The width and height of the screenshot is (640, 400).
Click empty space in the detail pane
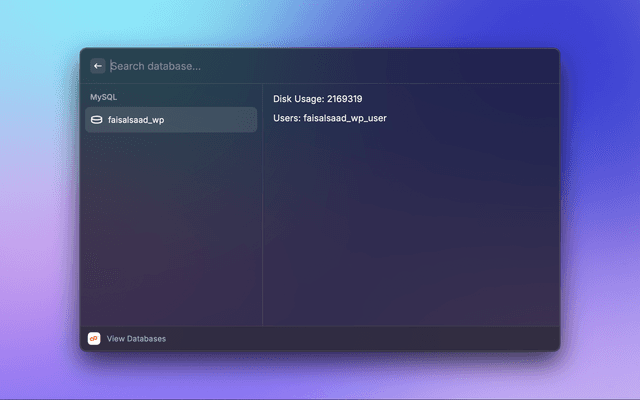[410, 230]
